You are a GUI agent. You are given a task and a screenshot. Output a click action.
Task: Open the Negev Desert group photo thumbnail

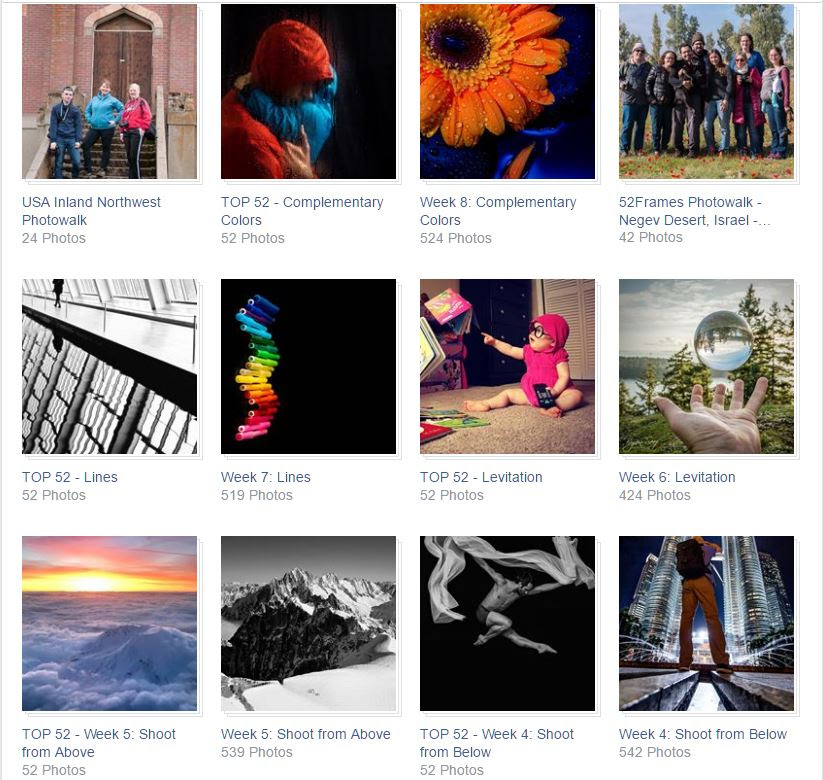[706, 91]
